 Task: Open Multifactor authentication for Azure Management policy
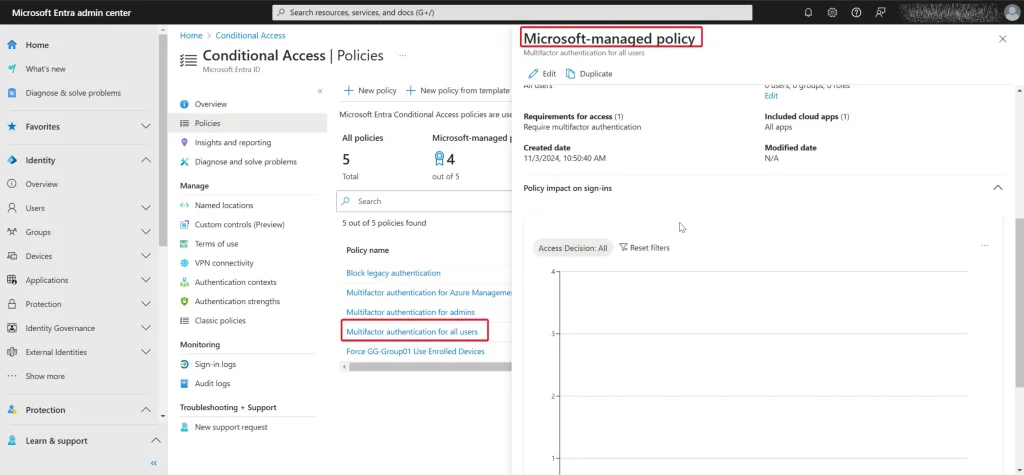point(428,293)
